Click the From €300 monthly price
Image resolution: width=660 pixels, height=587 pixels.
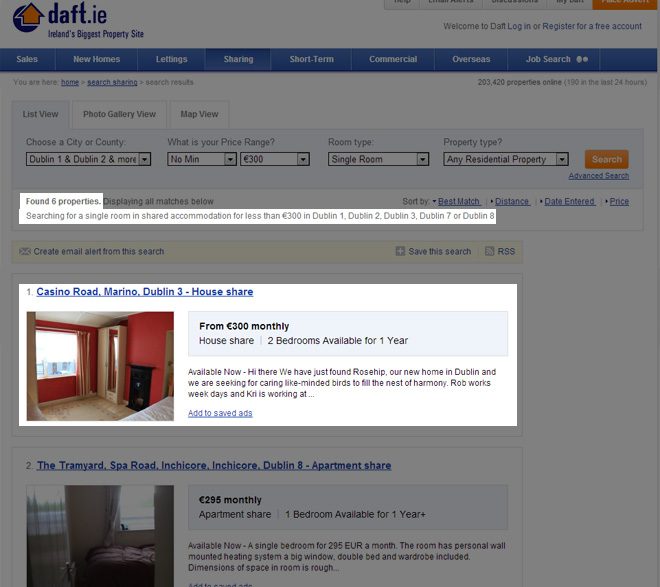coord(244,326)
